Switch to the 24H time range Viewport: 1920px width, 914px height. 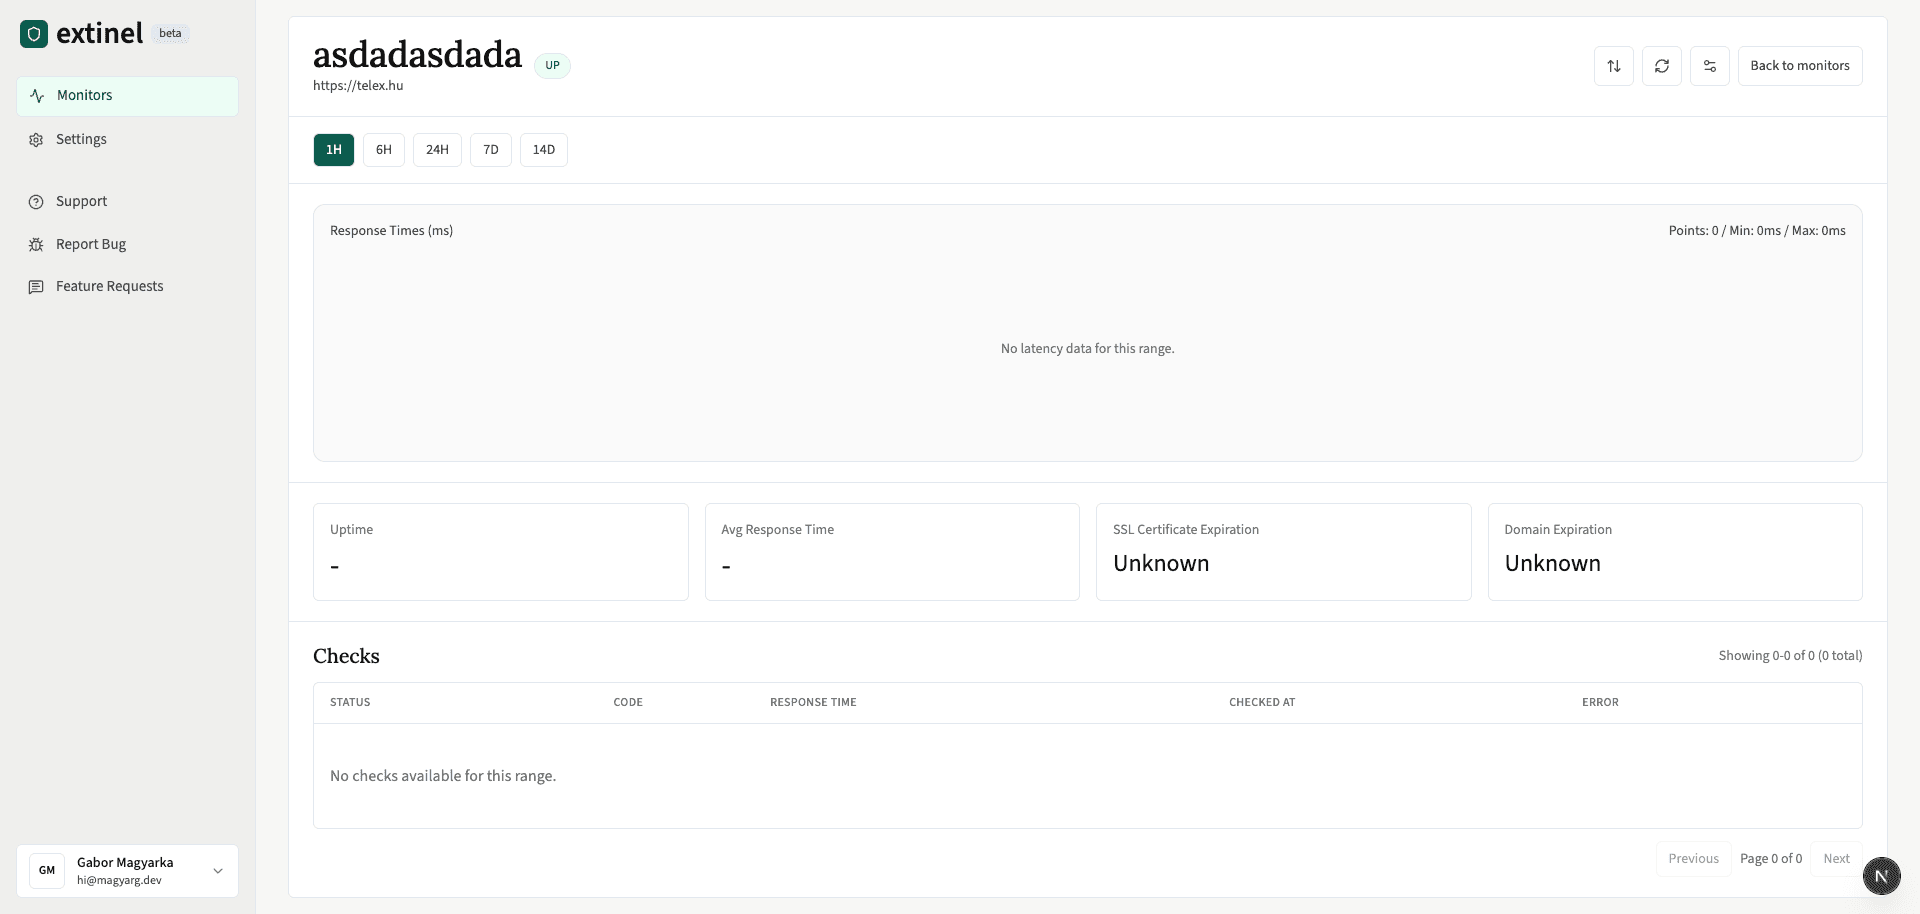click(437, 150)
